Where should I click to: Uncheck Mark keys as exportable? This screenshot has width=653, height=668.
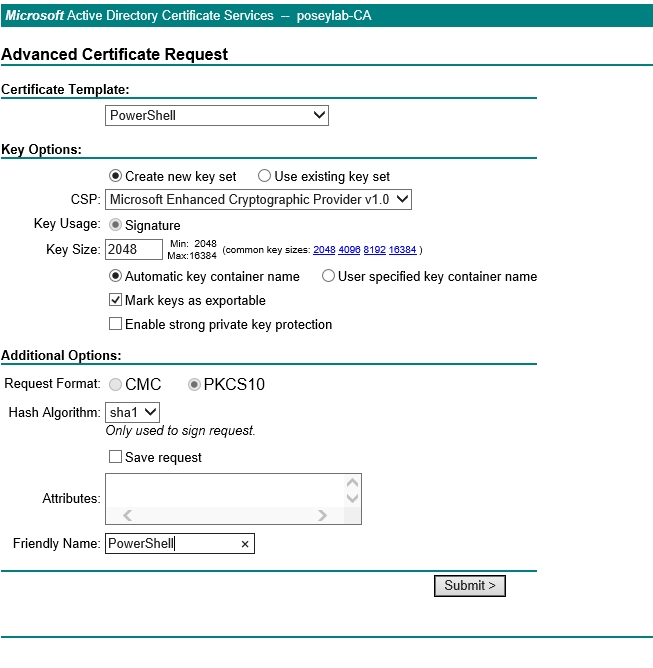[x=115, y=300]
